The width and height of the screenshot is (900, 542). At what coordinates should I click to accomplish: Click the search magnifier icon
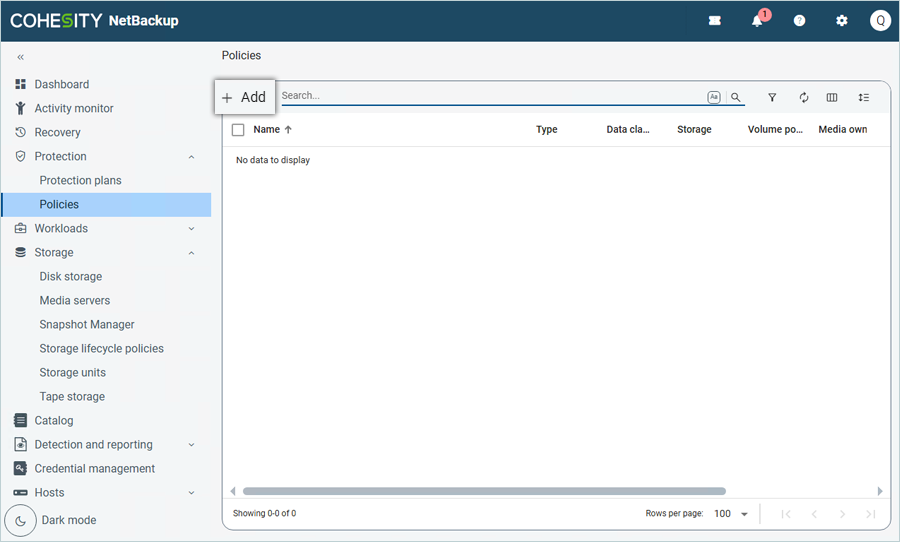[736, 98]
